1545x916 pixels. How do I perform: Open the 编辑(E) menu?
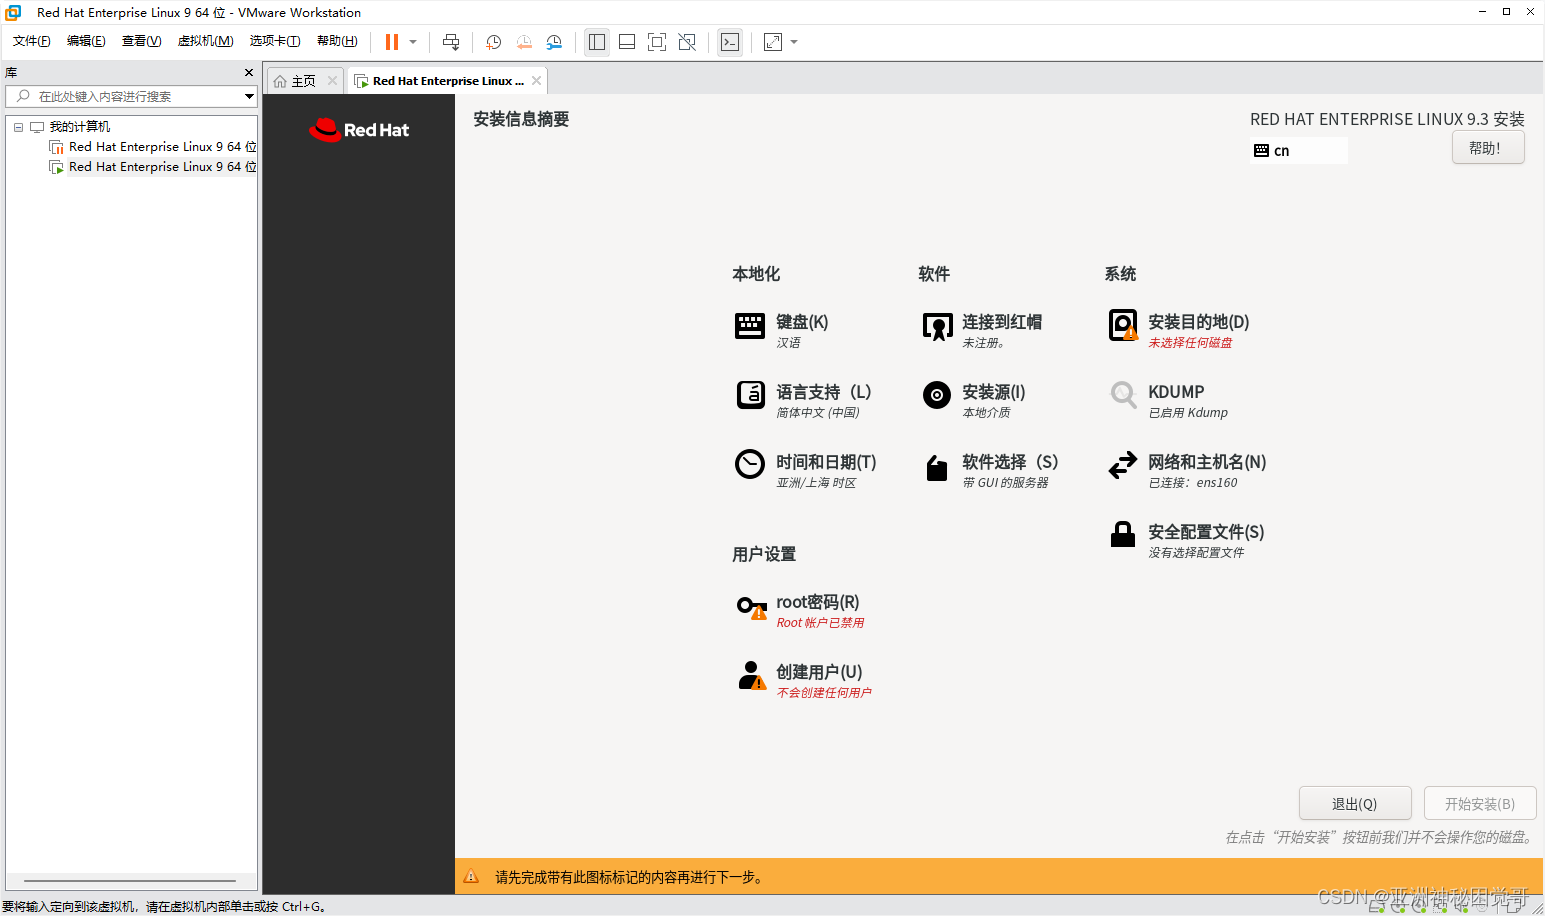coord(86,41)
